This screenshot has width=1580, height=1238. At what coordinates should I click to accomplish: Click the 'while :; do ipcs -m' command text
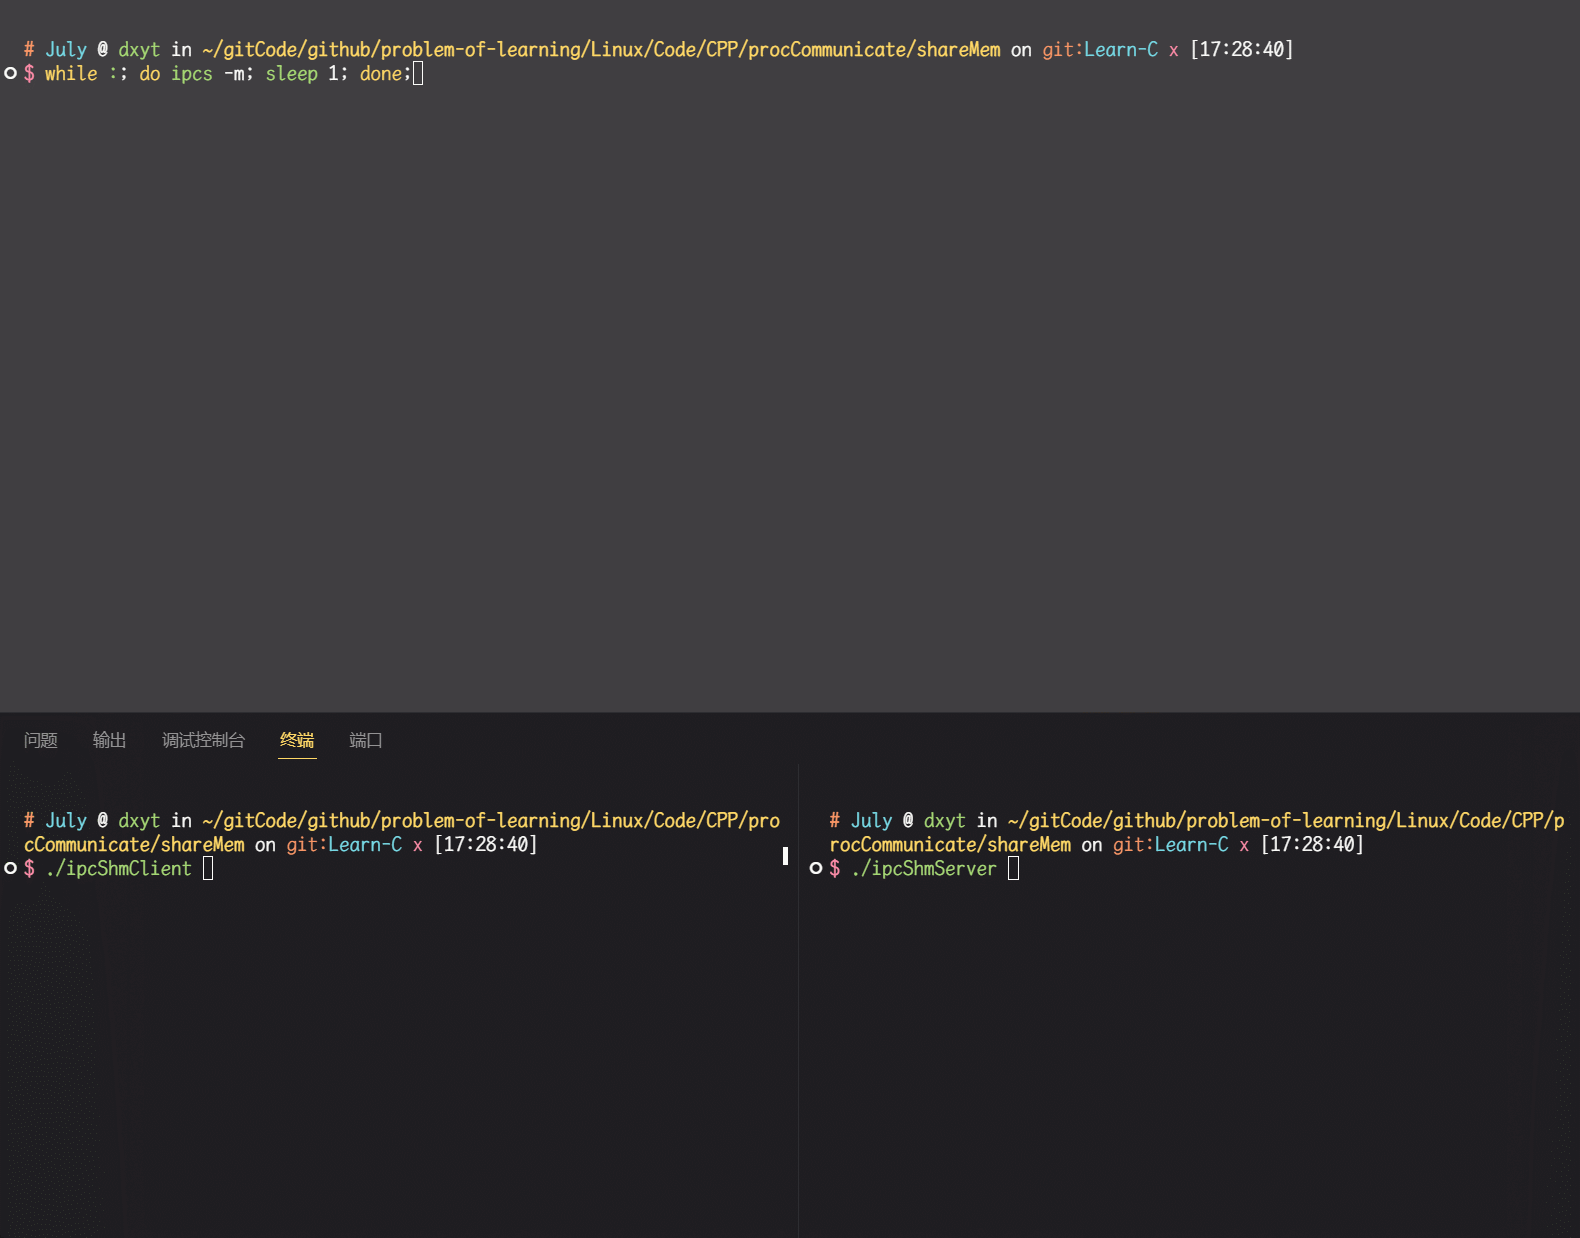coord(149,74)
